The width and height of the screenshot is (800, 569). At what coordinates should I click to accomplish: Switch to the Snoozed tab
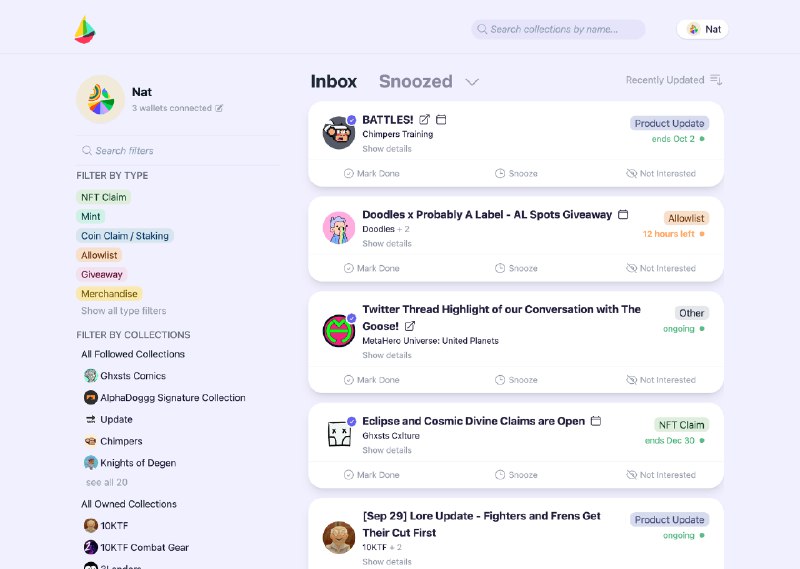tap(415, 82)
